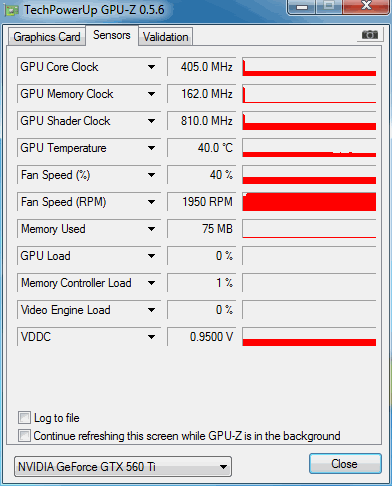392x486 pixels.
Task: Open the Memory Used dropdown arrow
Action: click(151, 229)
